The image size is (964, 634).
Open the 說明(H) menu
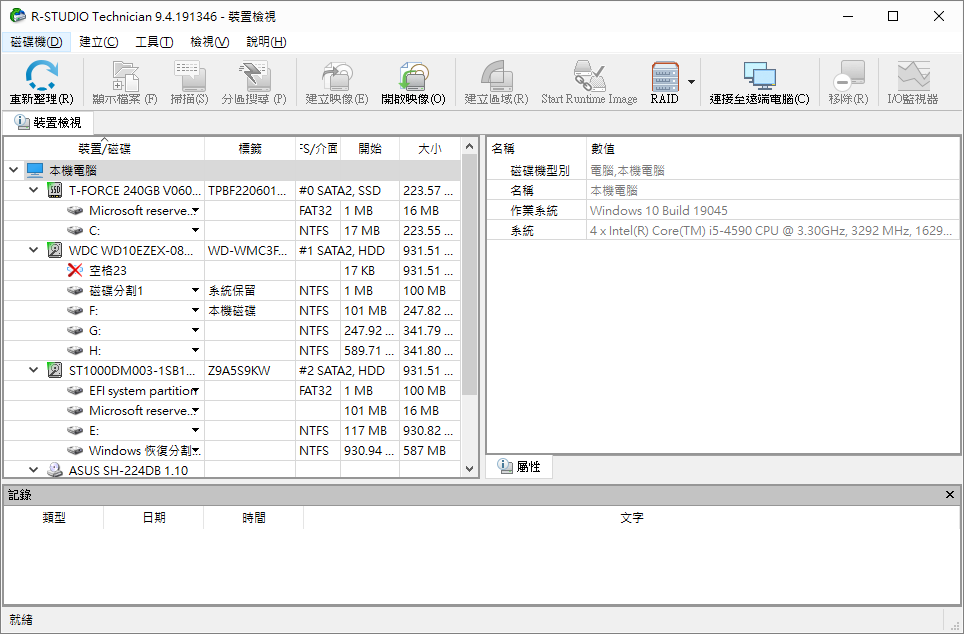(x=266, y=42)
